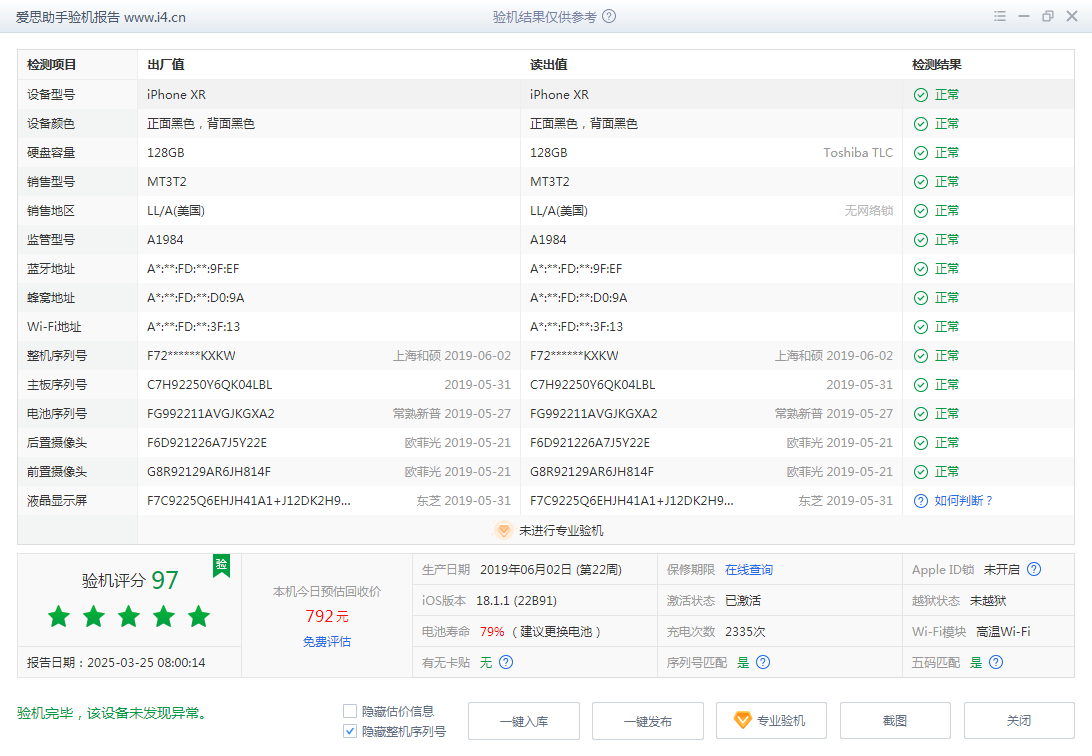This screenshot has width=1092, height=756.
Task: Click the 报告日期 2025-03-25 text
Action: (116, 663)
